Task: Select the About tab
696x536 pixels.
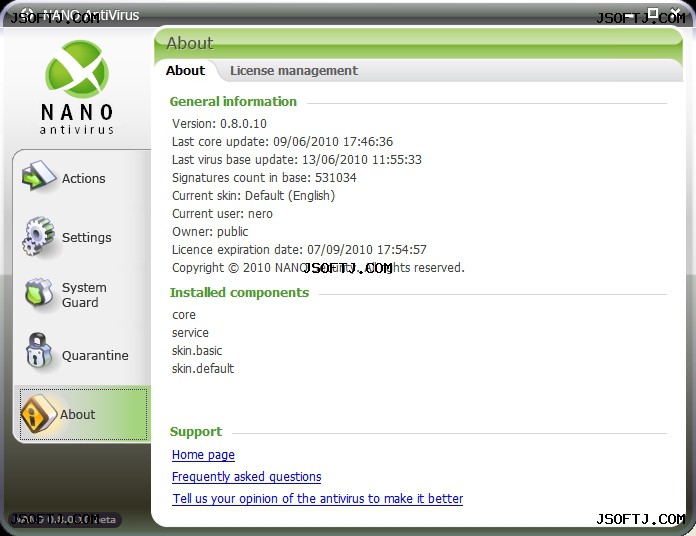Action: [185, 71]
